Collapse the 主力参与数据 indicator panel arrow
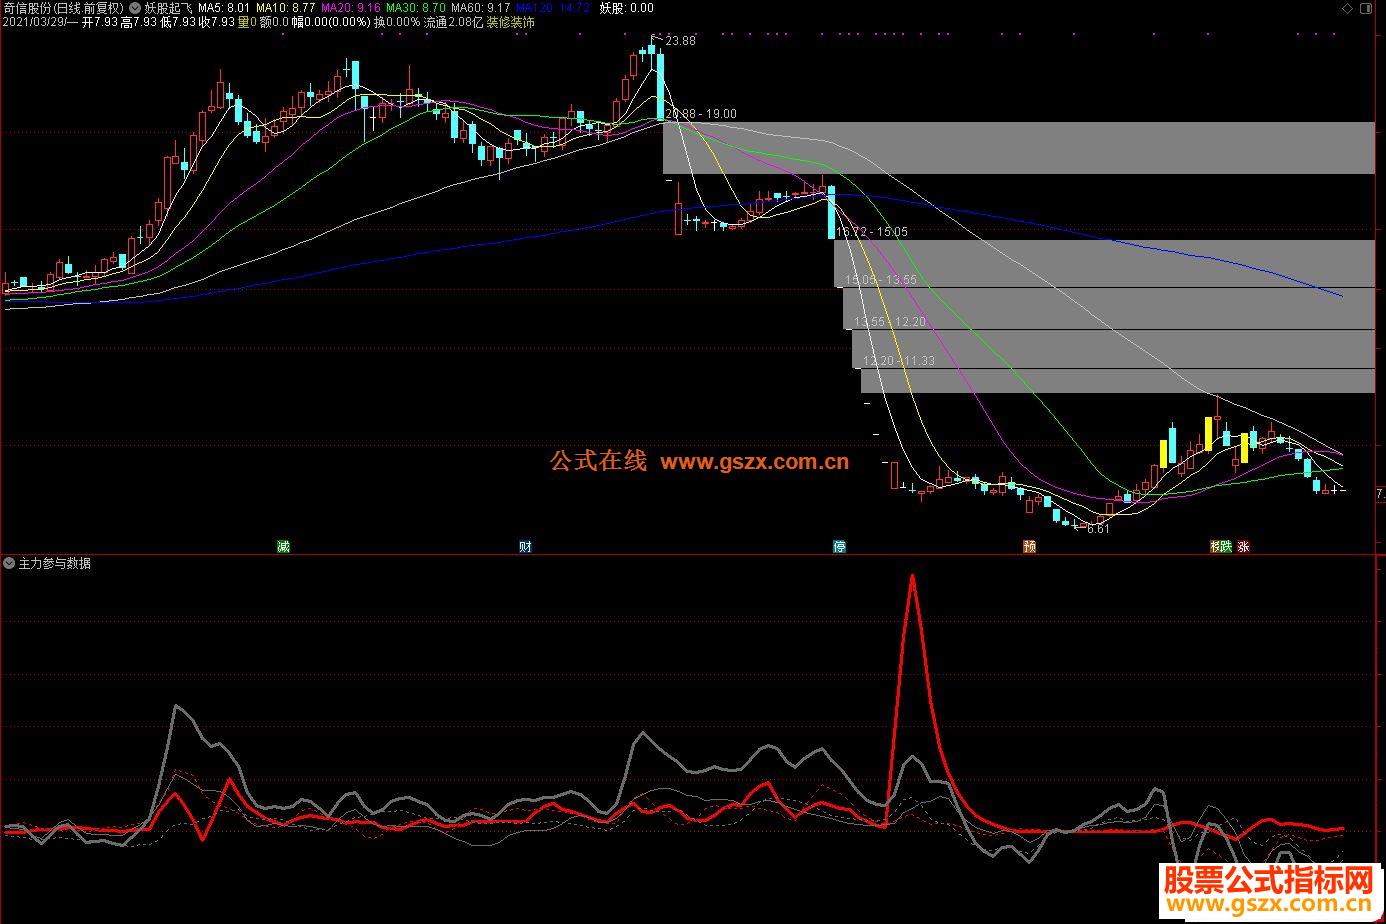This screenshot has height=924, width=1386. click(9, 564)
